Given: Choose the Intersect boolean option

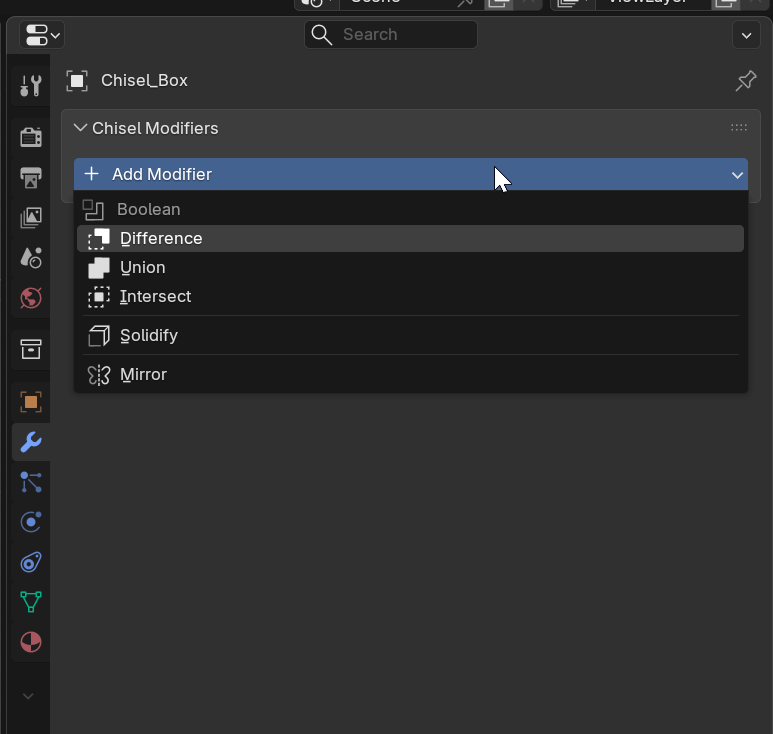Looking at the screenshot, I should point(410,297).
